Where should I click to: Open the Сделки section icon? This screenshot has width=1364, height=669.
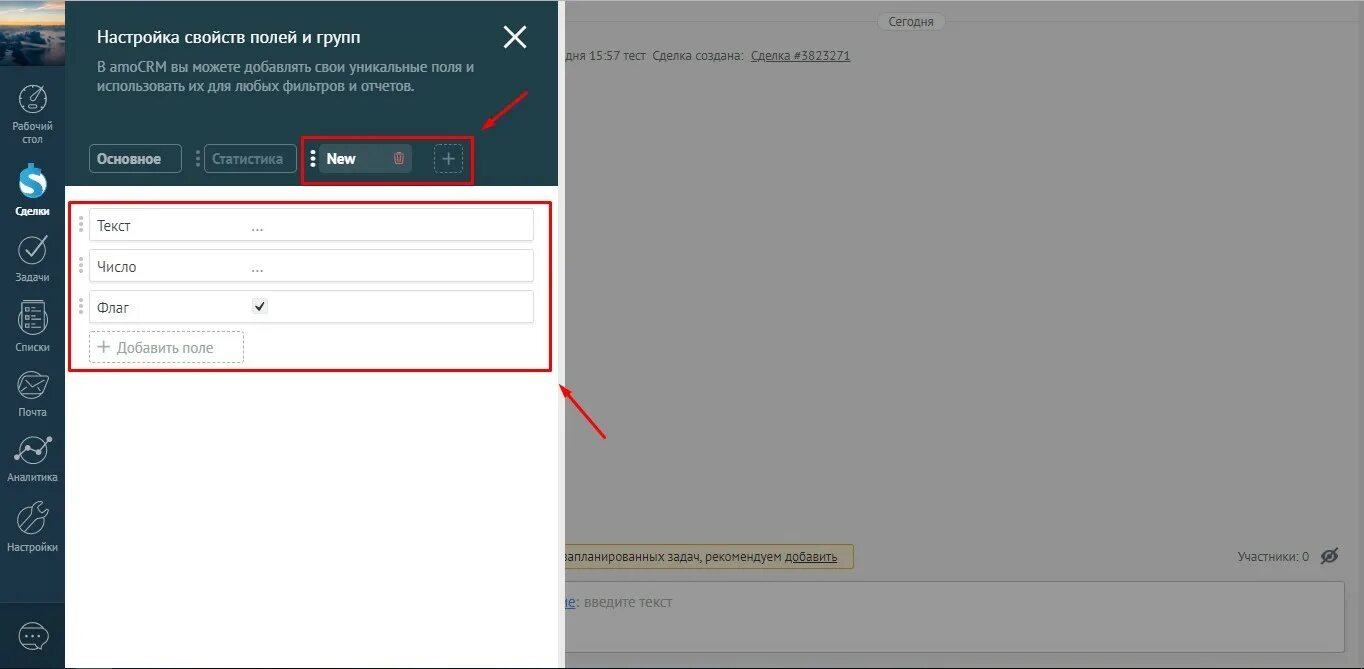(33, 182)
